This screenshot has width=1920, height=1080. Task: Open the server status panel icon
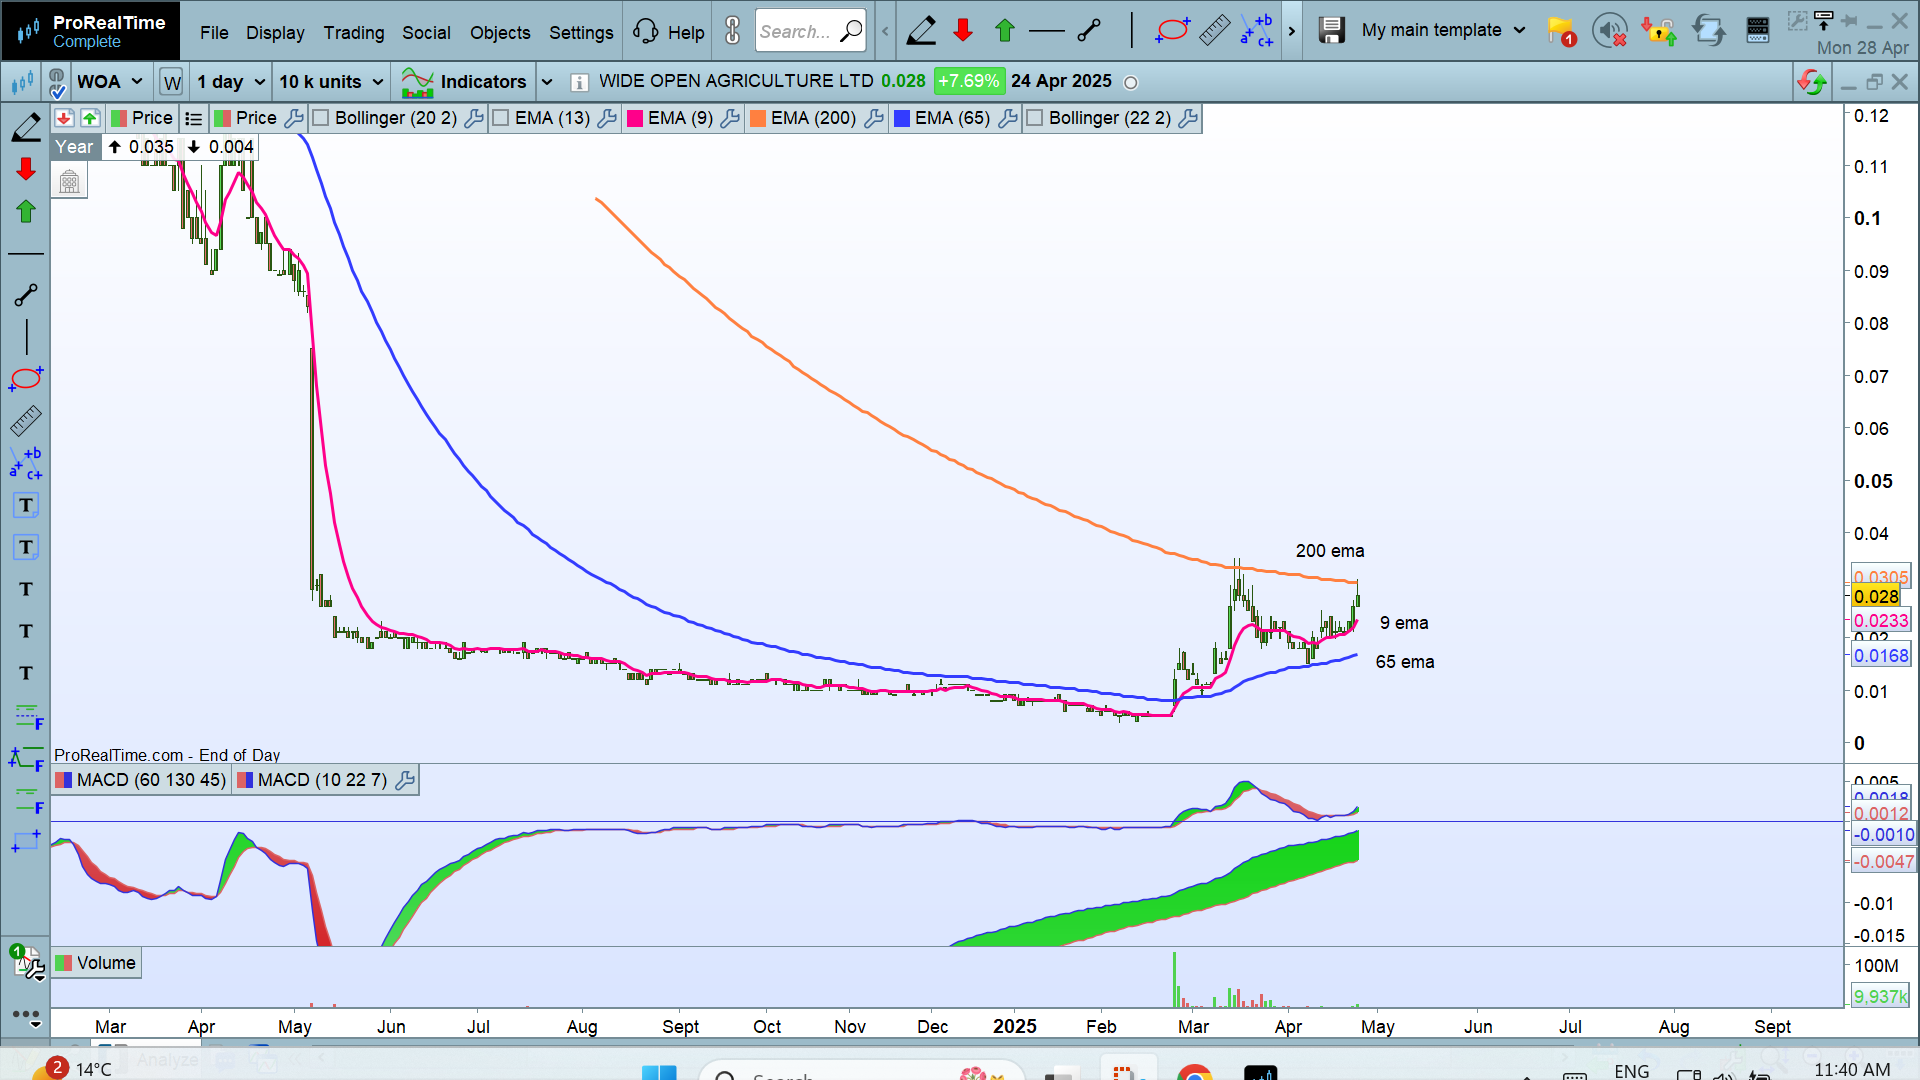point(1757,31)
